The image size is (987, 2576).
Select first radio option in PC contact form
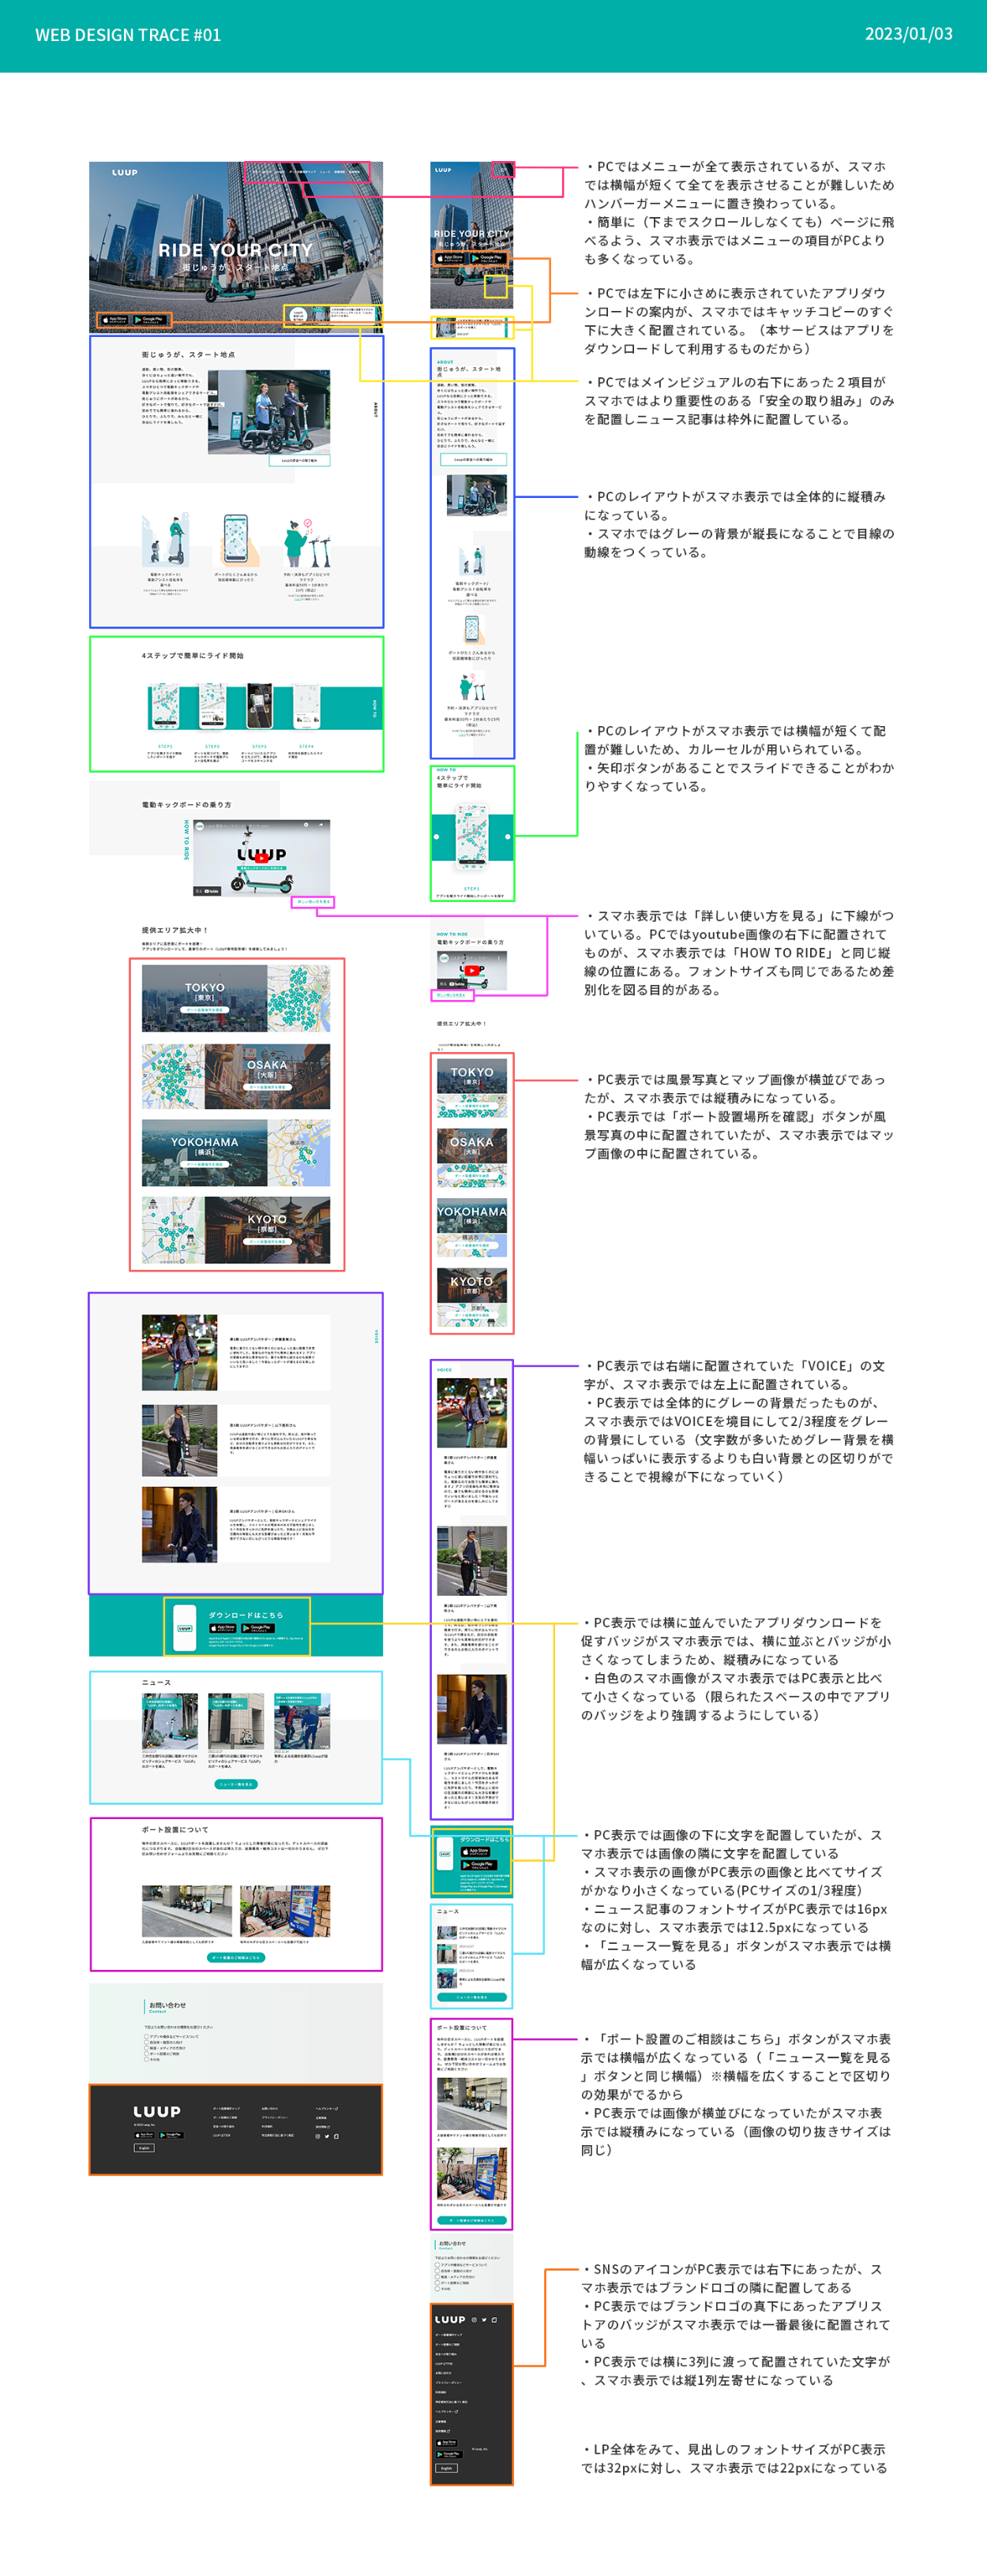point(146,2036)
